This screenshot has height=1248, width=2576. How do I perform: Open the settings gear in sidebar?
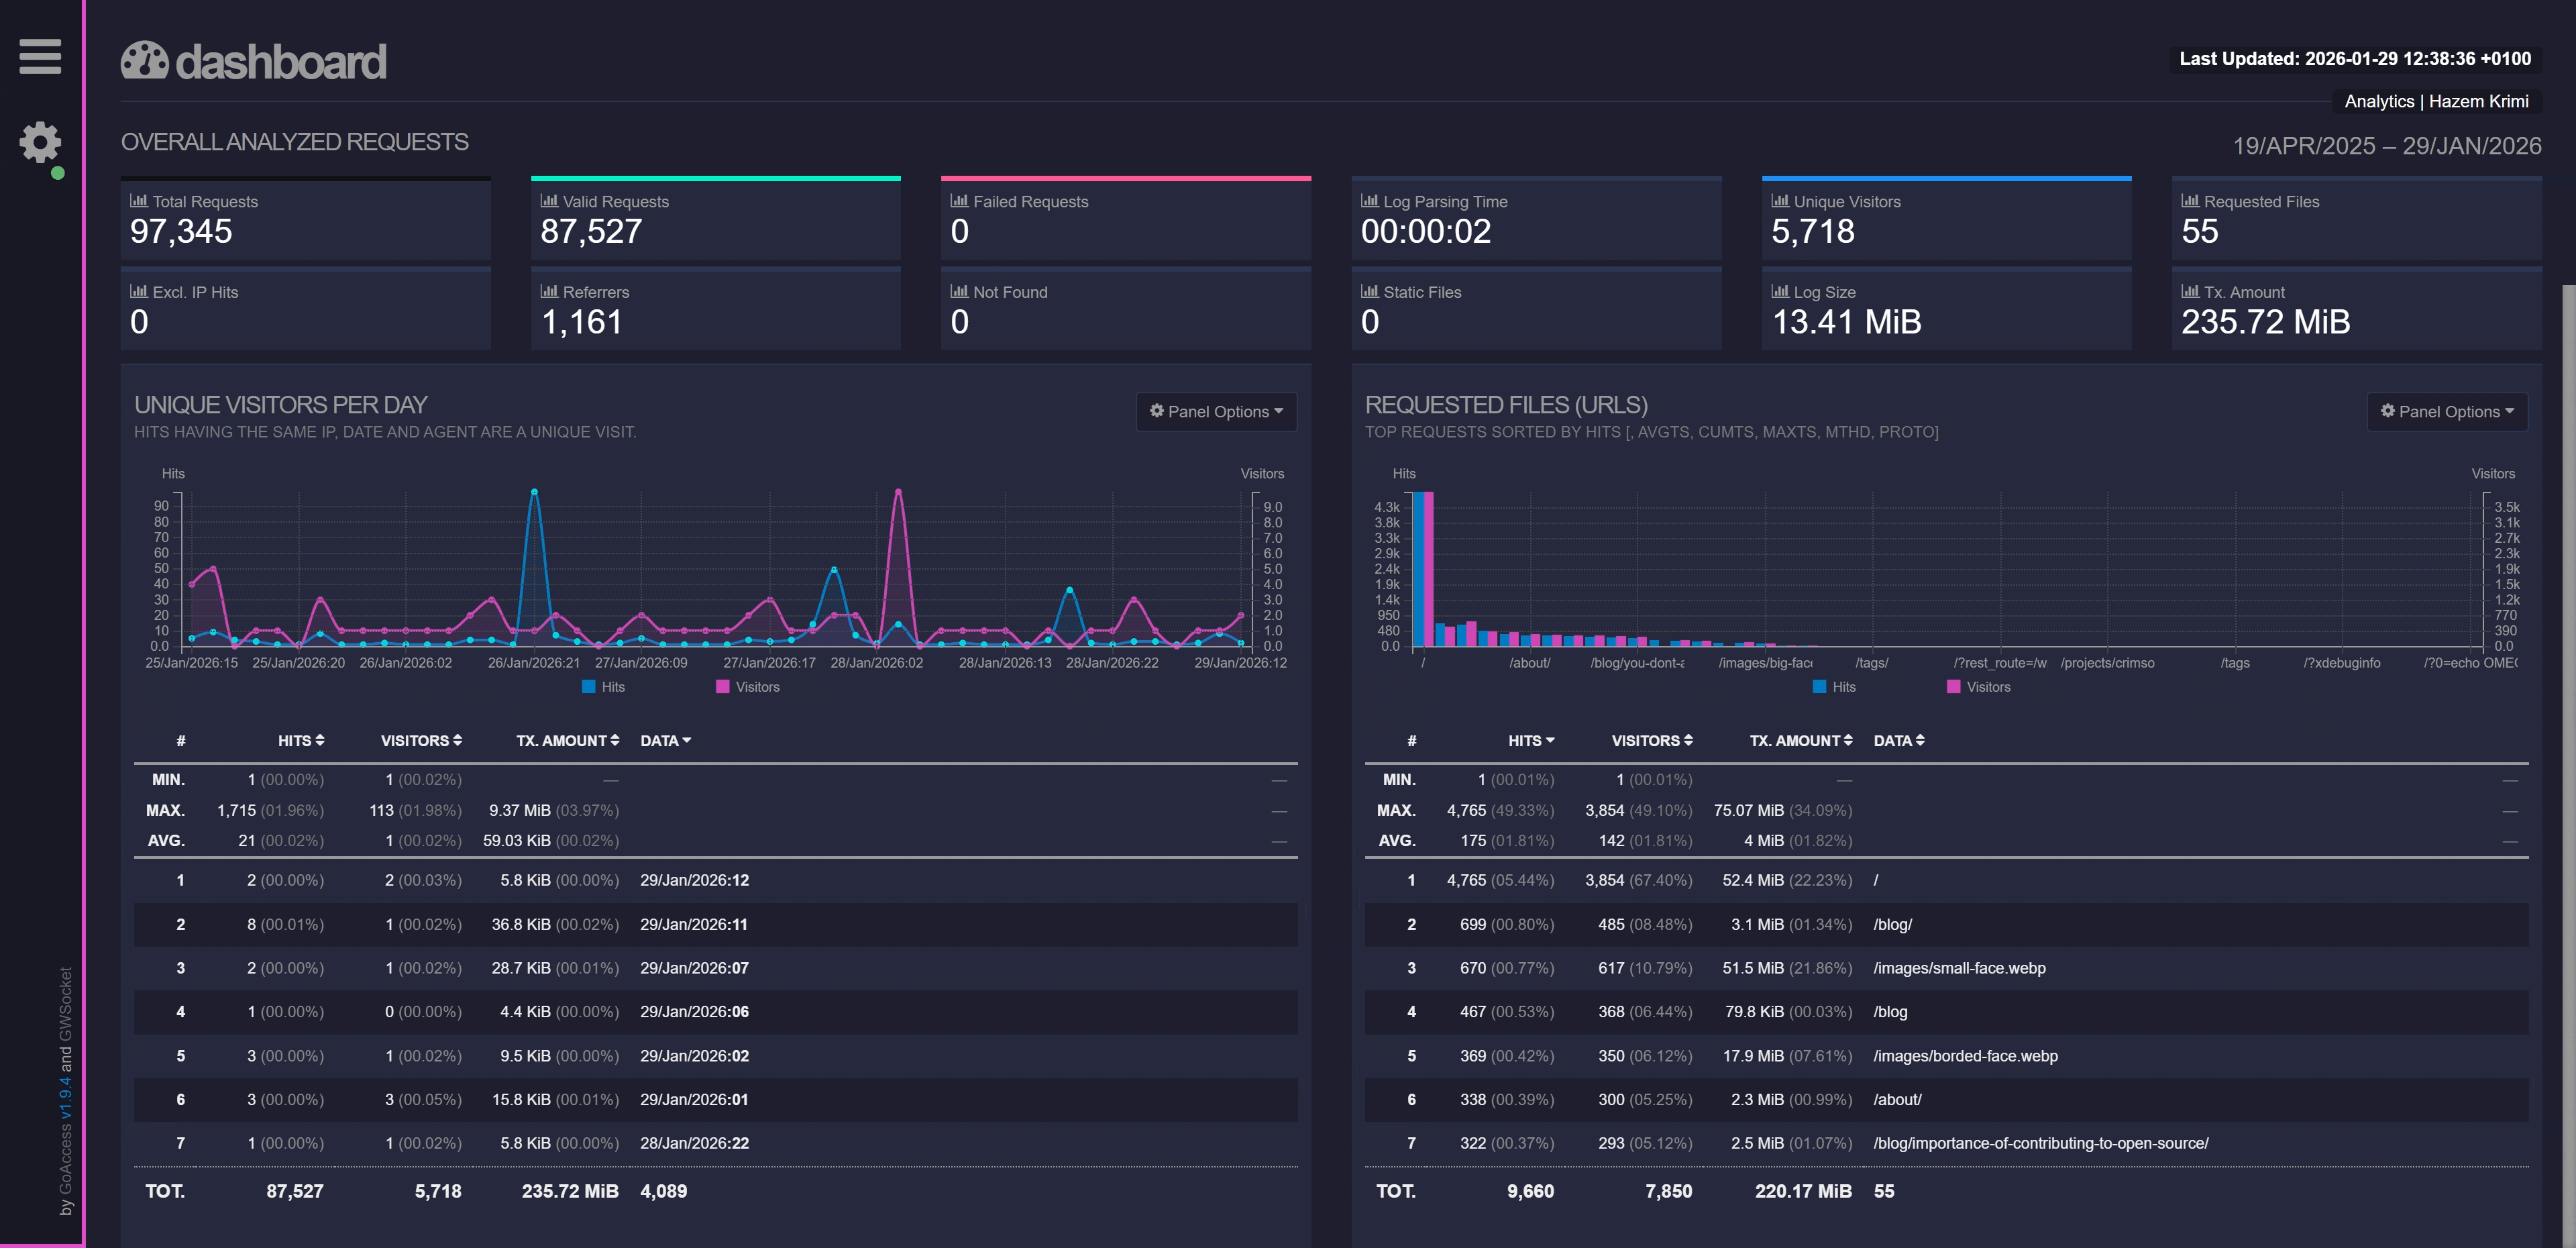point(40,142)
